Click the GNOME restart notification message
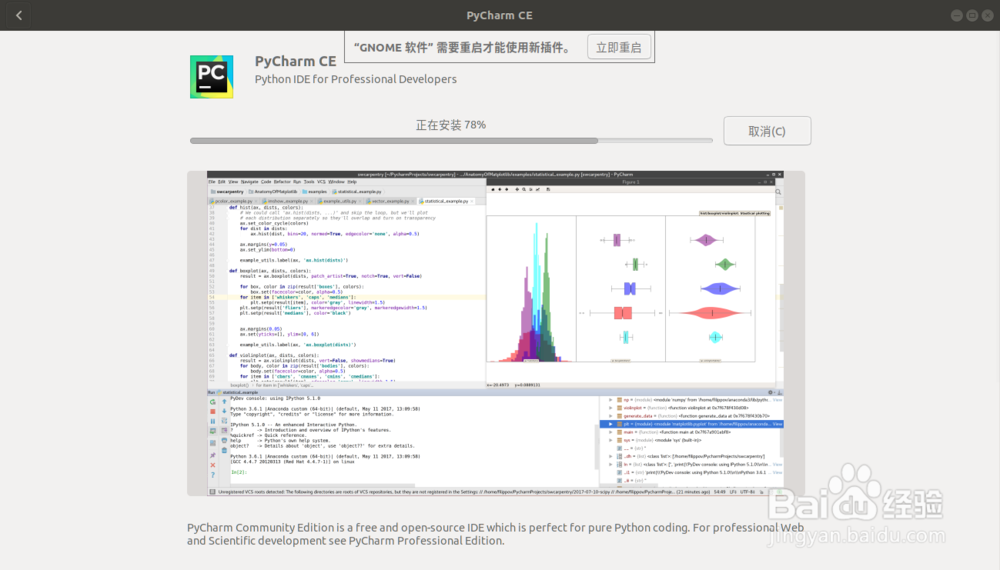The height and width of the screenshot is (570, 1000). (465, 47)
